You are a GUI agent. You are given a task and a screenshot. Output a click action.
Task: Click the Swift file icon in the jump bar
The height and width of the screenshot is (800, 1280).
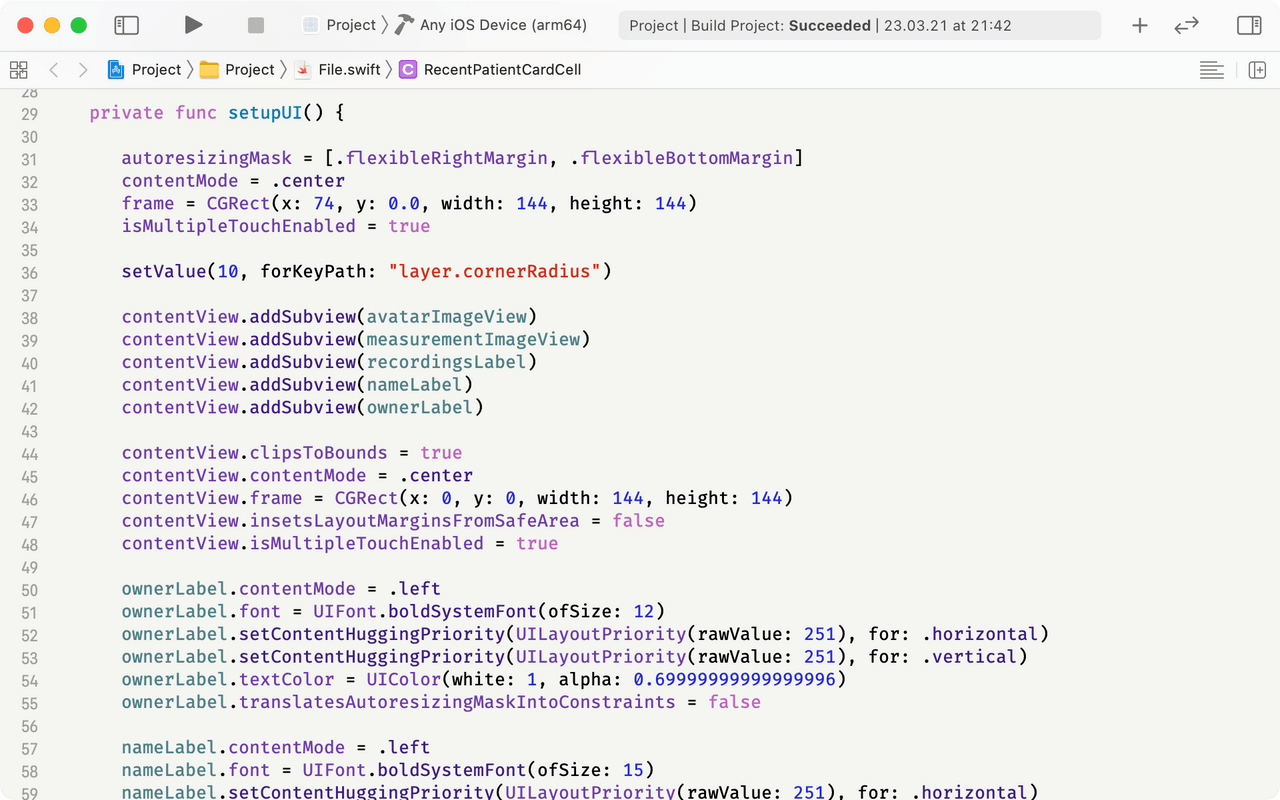pos(303,69)
